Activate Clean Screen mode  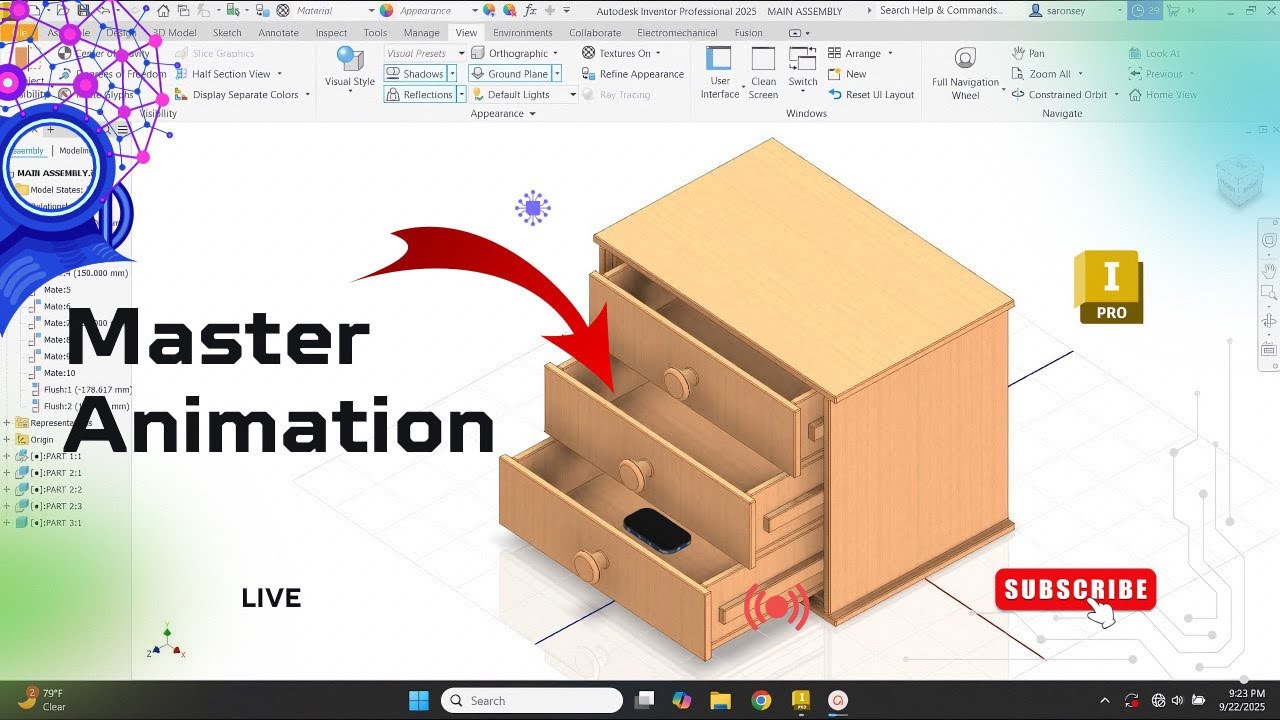click(x=763, y=72)
